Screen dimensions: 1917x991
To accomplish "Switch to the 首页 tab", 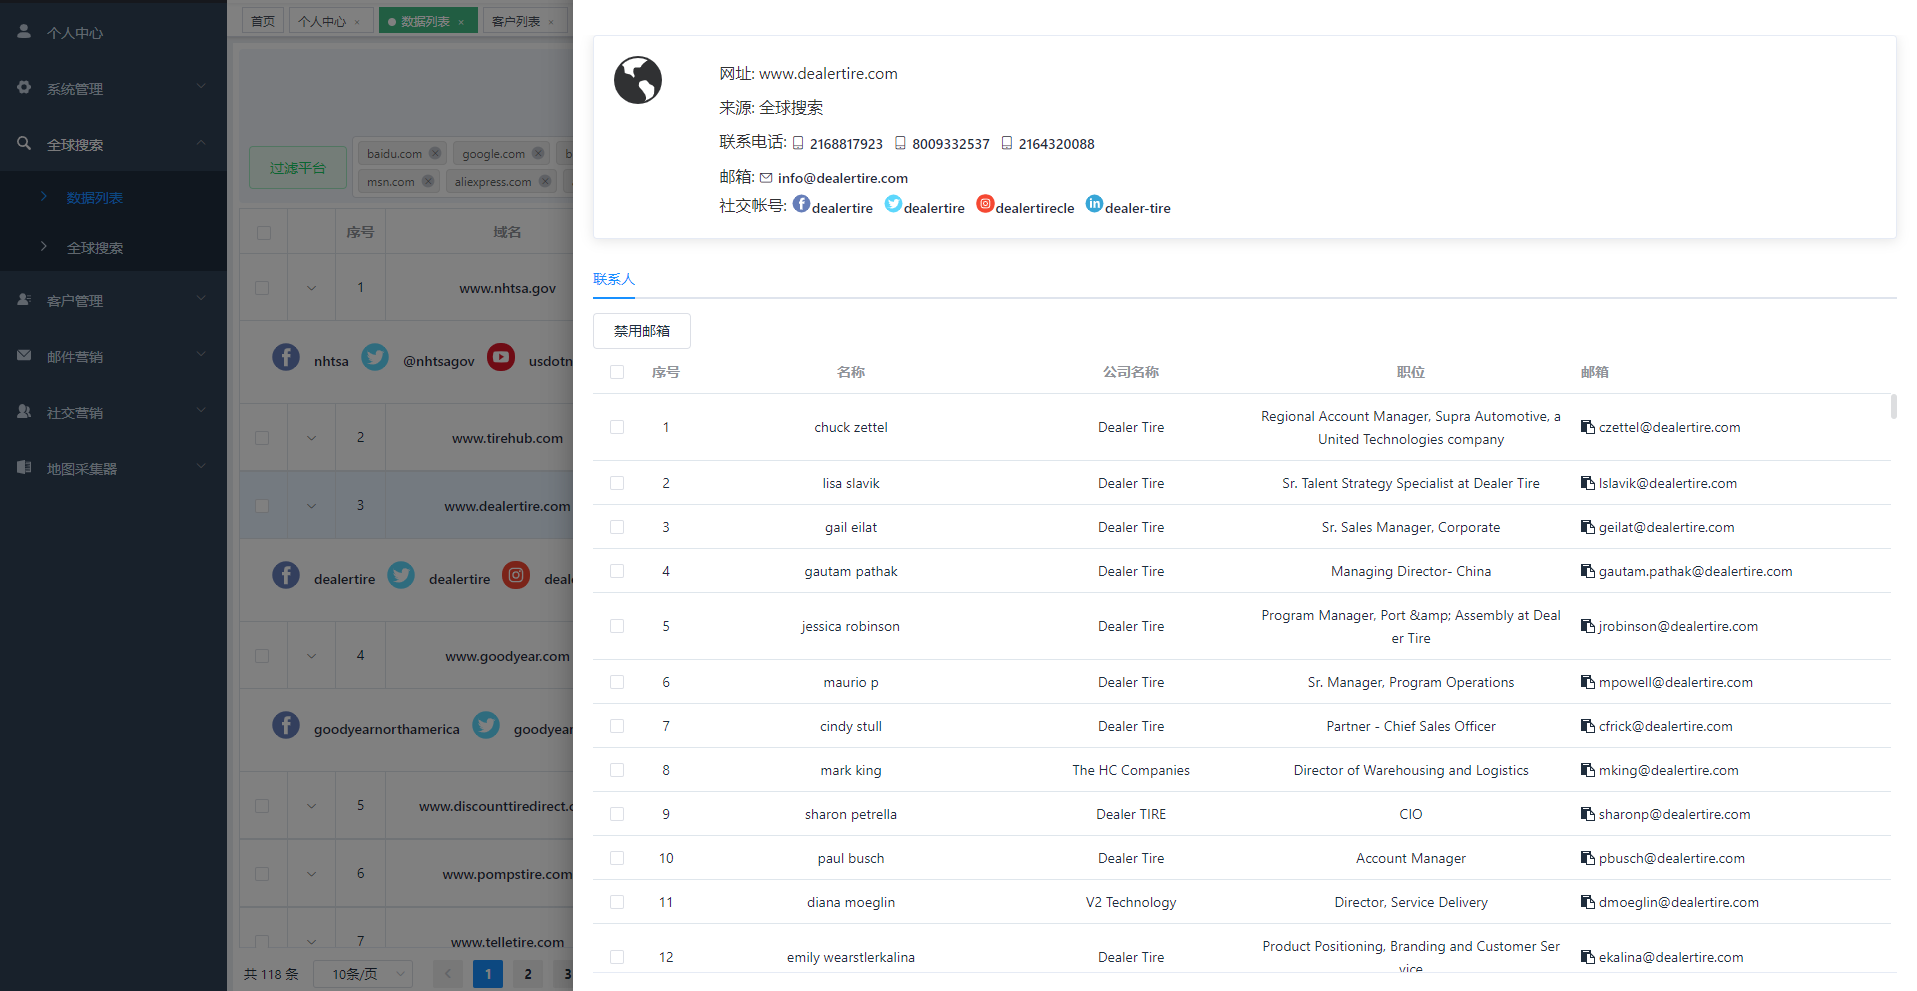I will (263, 21).
